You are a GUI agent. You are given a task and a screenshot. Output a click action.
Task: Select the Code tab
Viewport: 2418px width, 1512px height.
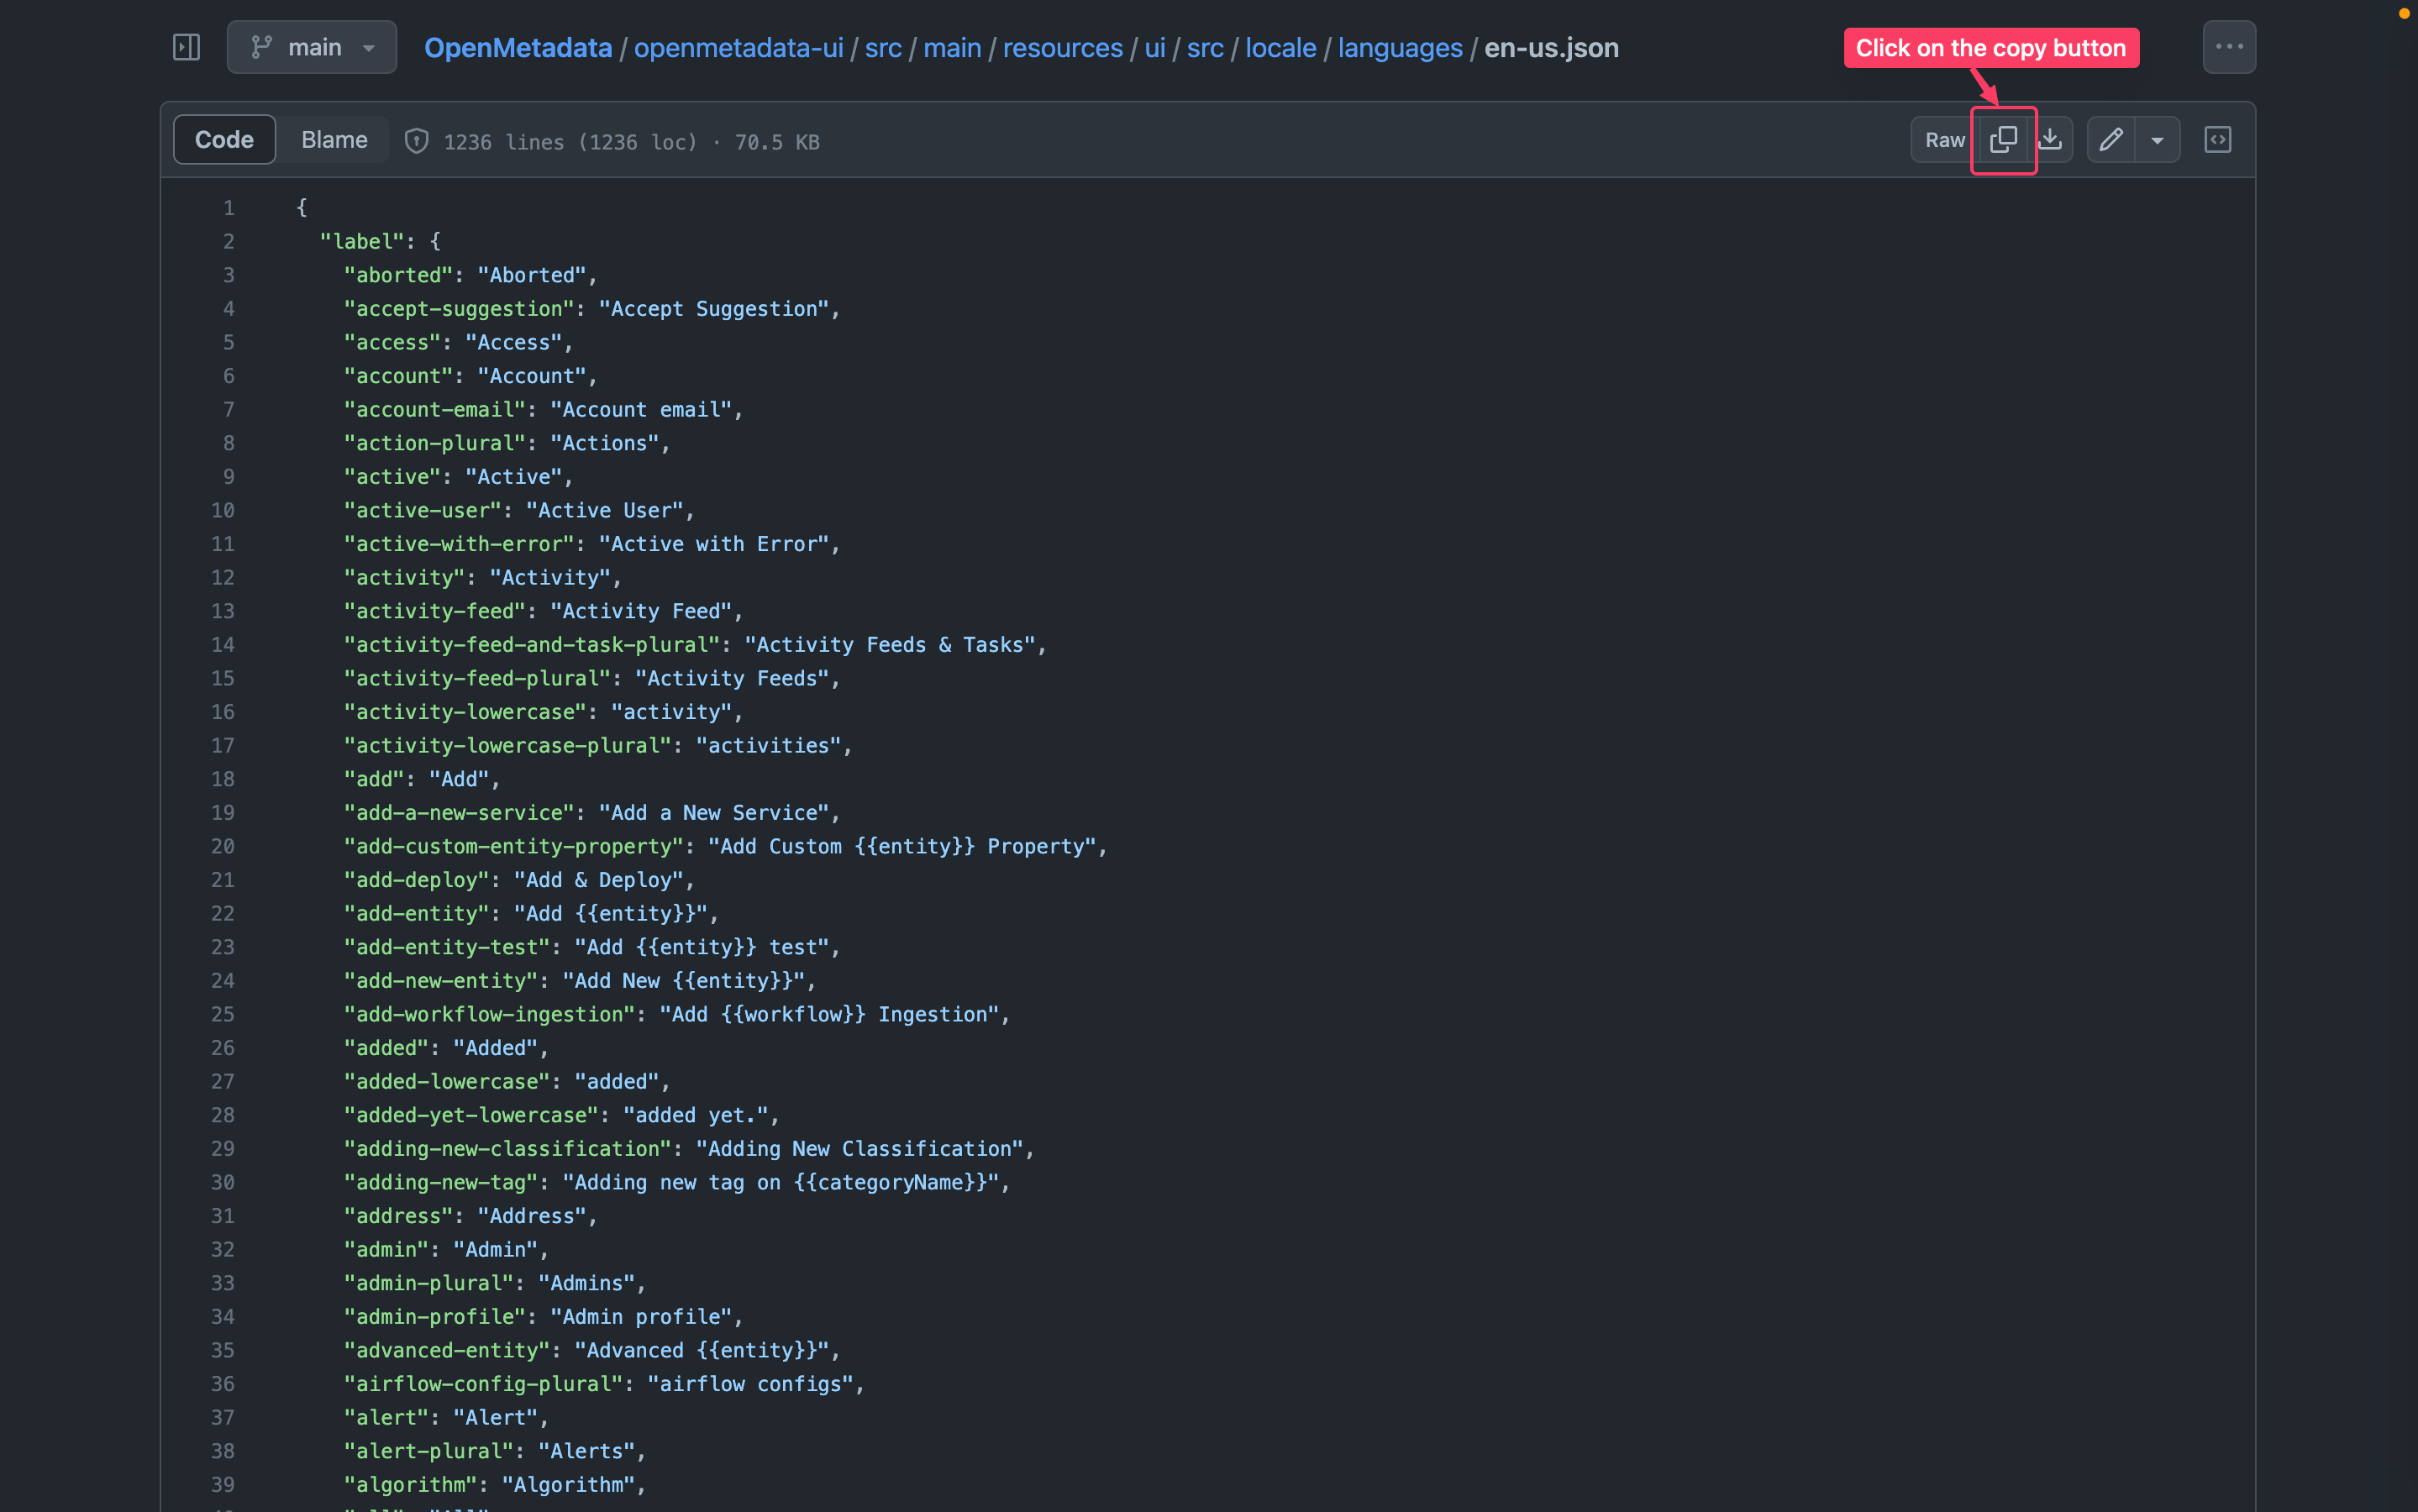pos(223,139)
